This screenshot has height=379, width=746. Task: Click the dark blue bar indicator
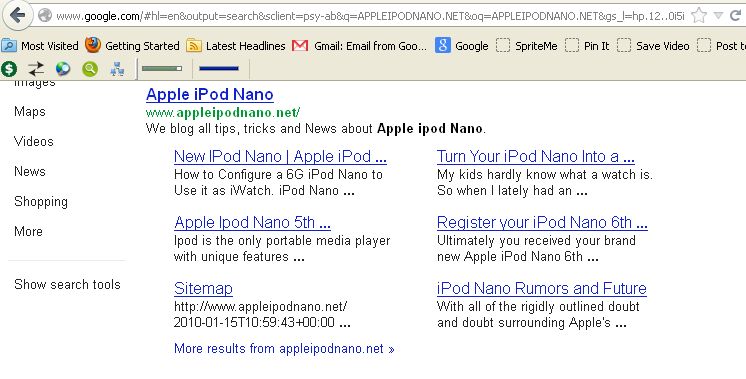[219, 69]
